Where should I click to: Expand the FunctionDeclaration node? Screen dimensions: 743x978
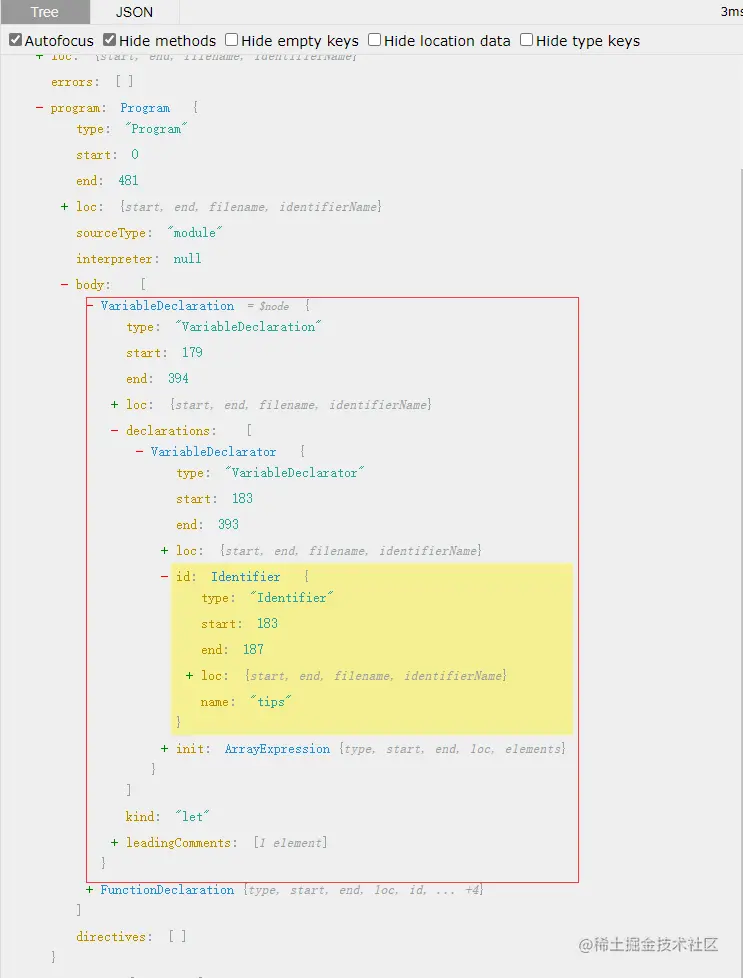(x=90, y=889)
